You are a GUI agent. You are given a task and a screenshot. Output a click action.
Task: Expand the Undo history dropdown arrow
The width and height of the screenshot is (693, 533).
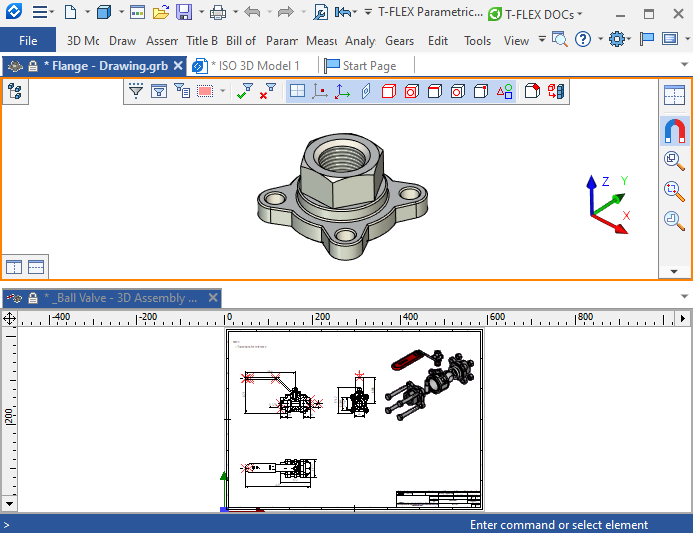(270, 12)
